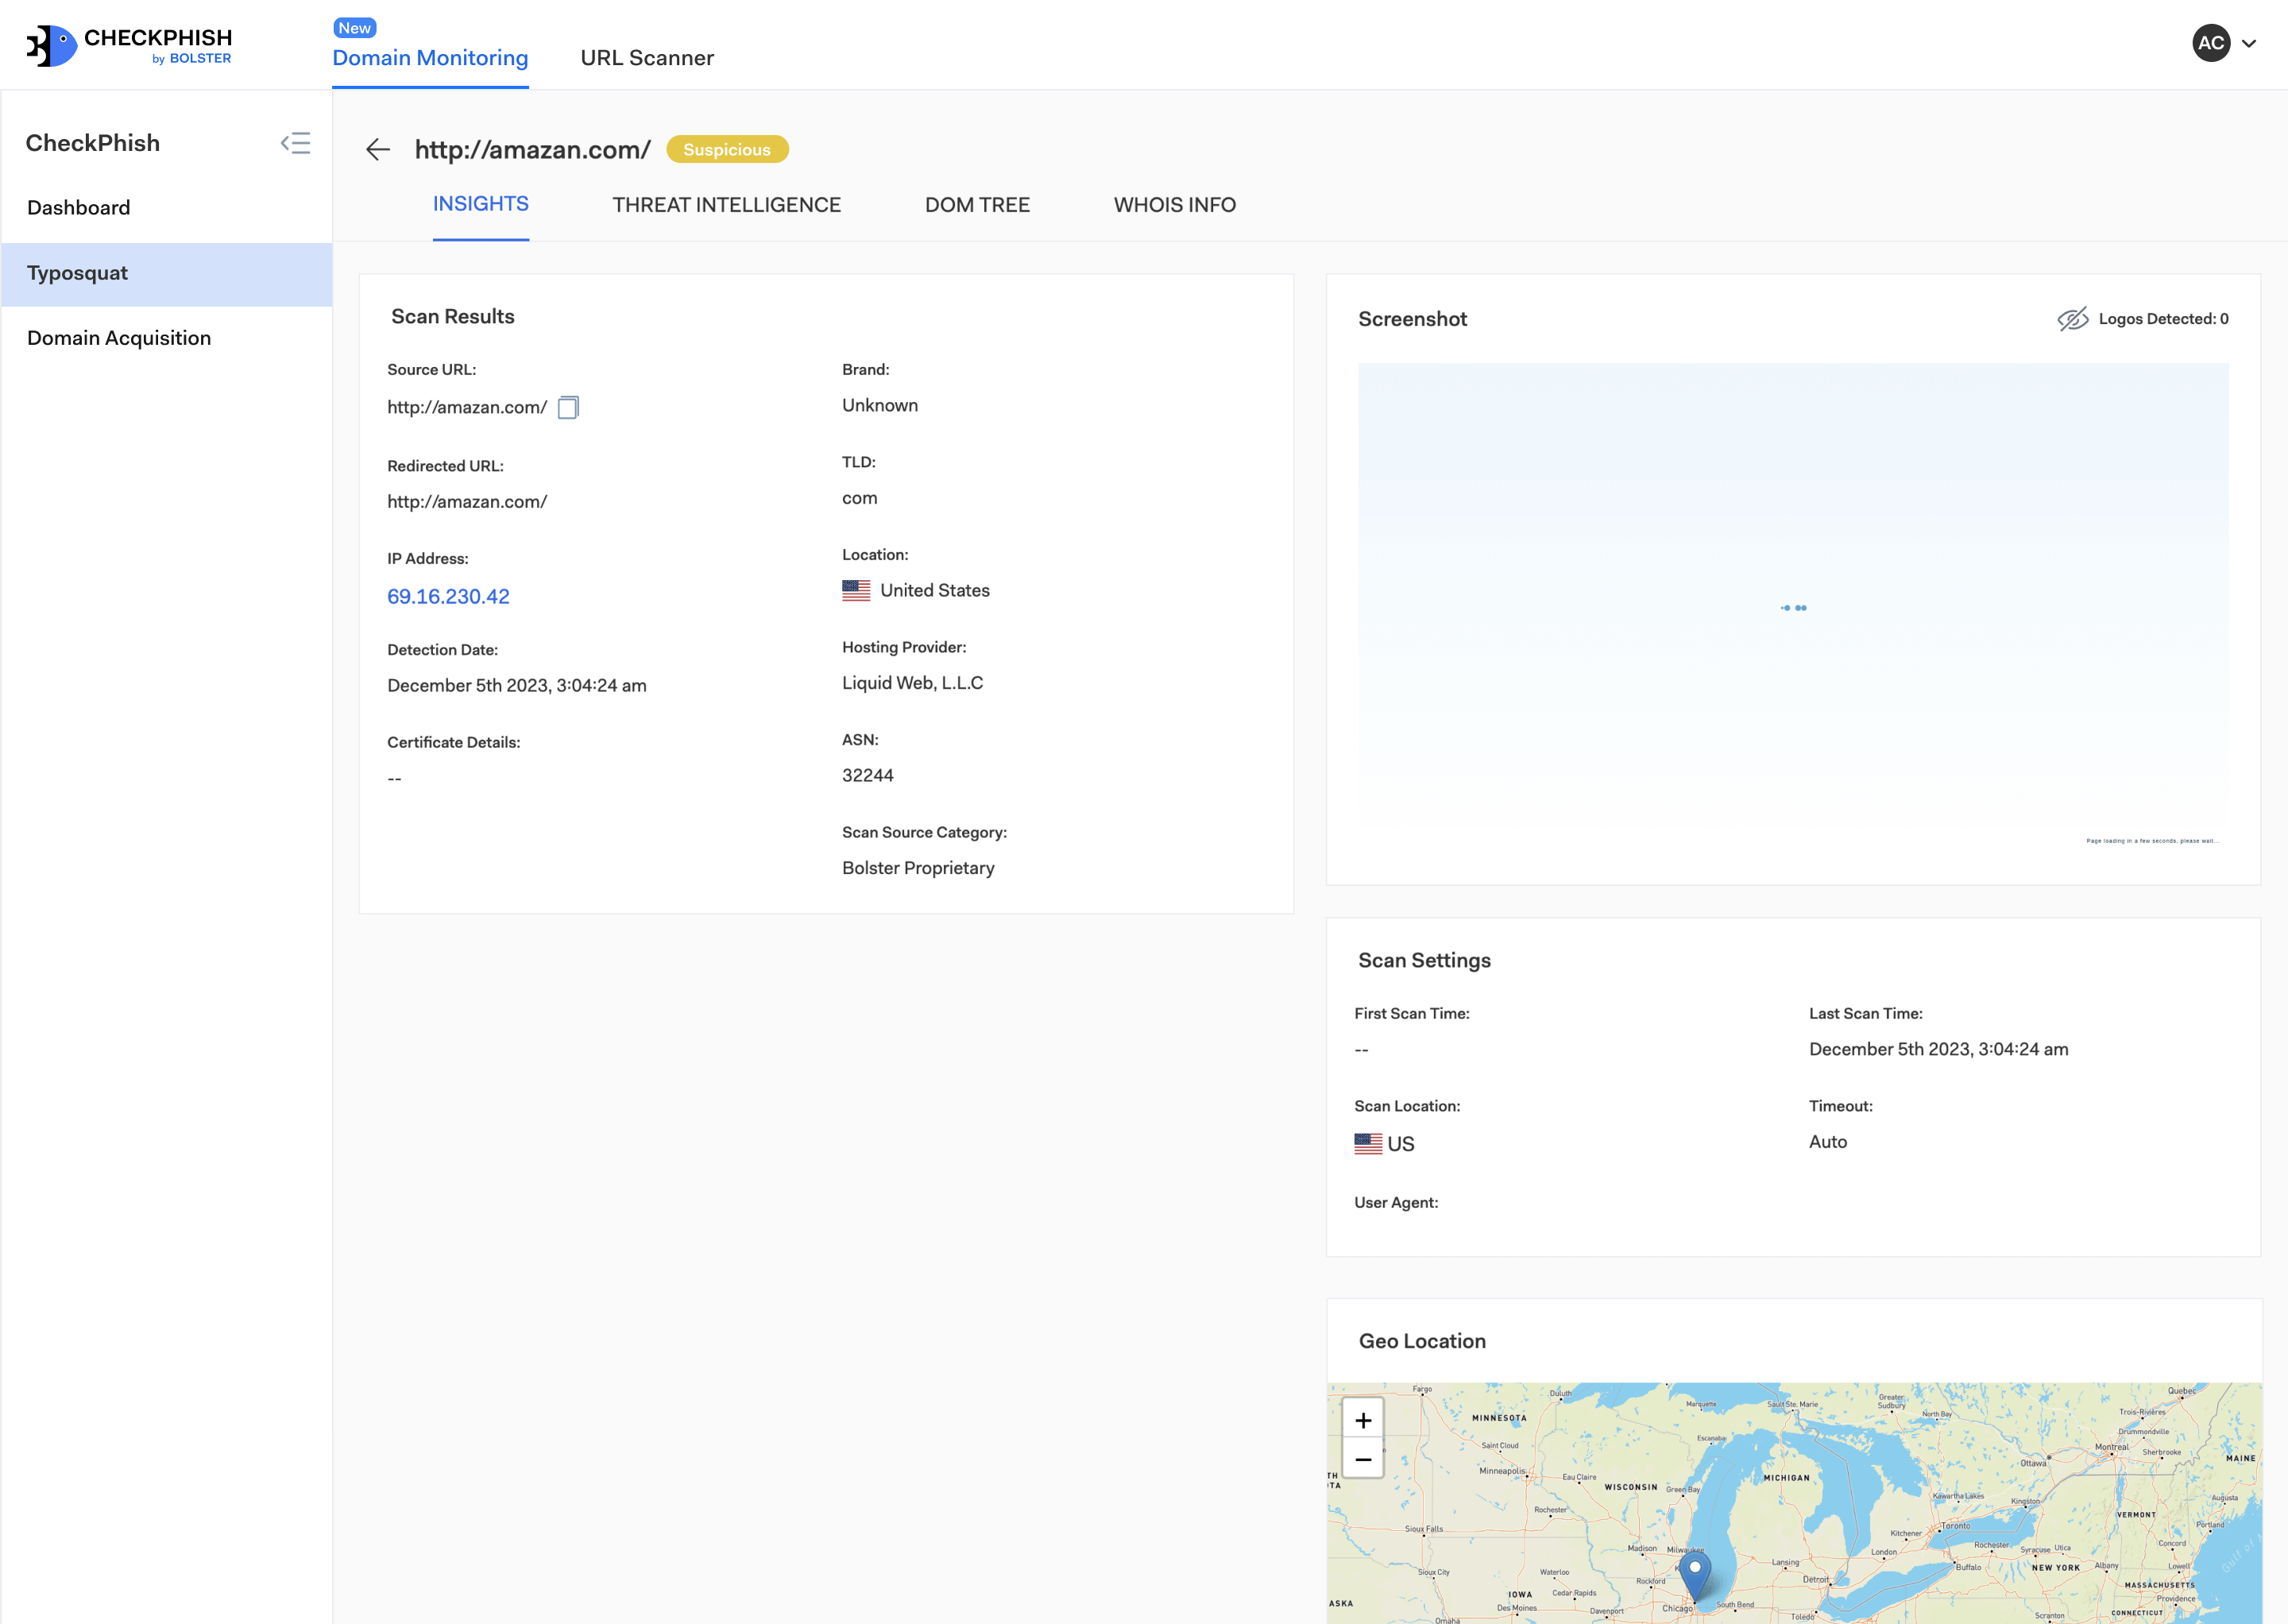Open the THREAT INTELLIGENCE tab

[727, 205]
